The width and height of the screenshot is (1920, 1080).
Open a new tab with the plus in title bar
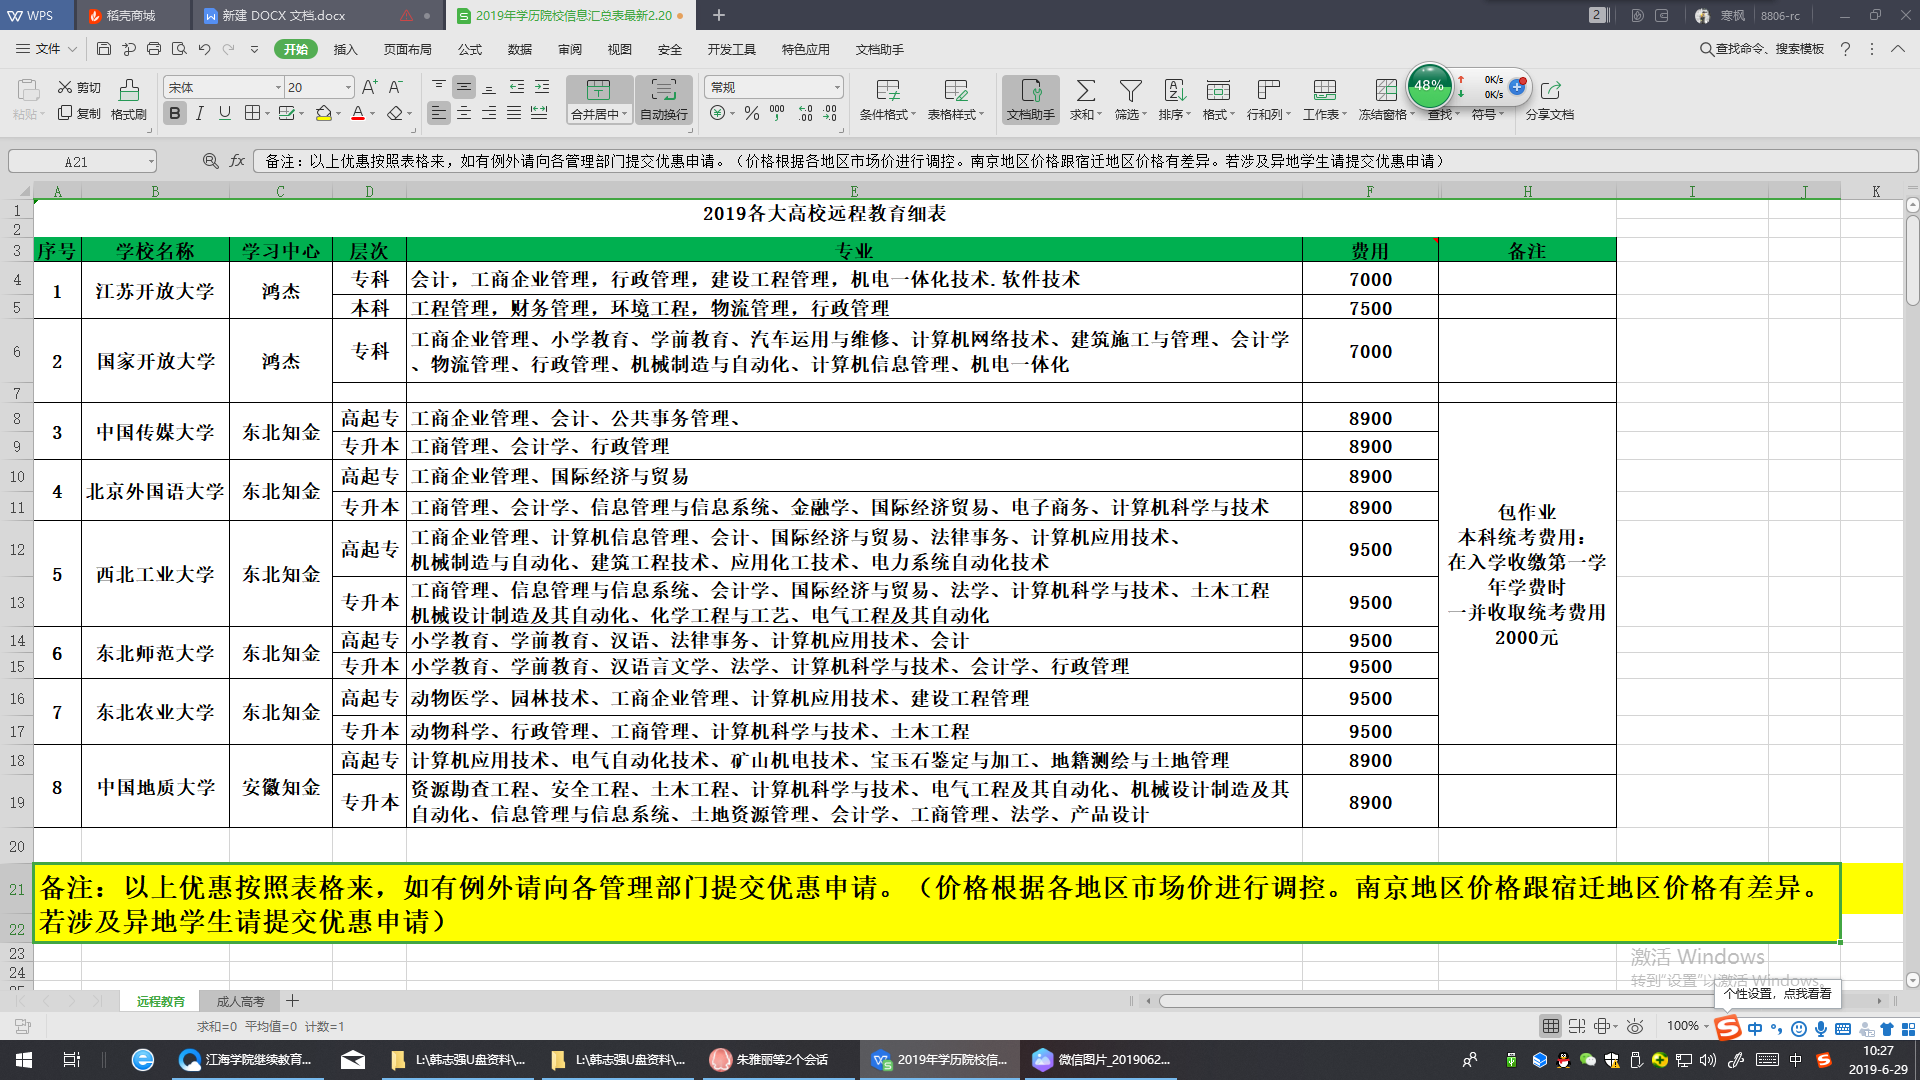click(718, 15)
